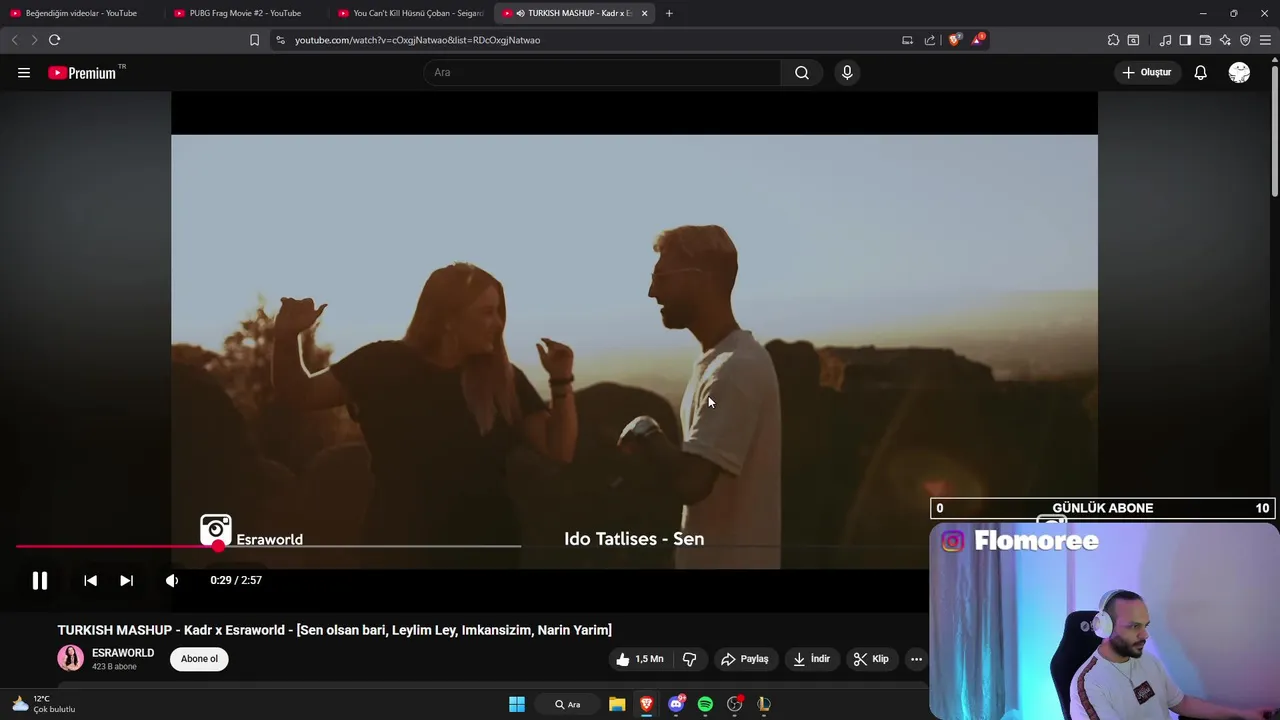1280x720 pixels.
Task: View site information icon
Action: tap(280, 40)
